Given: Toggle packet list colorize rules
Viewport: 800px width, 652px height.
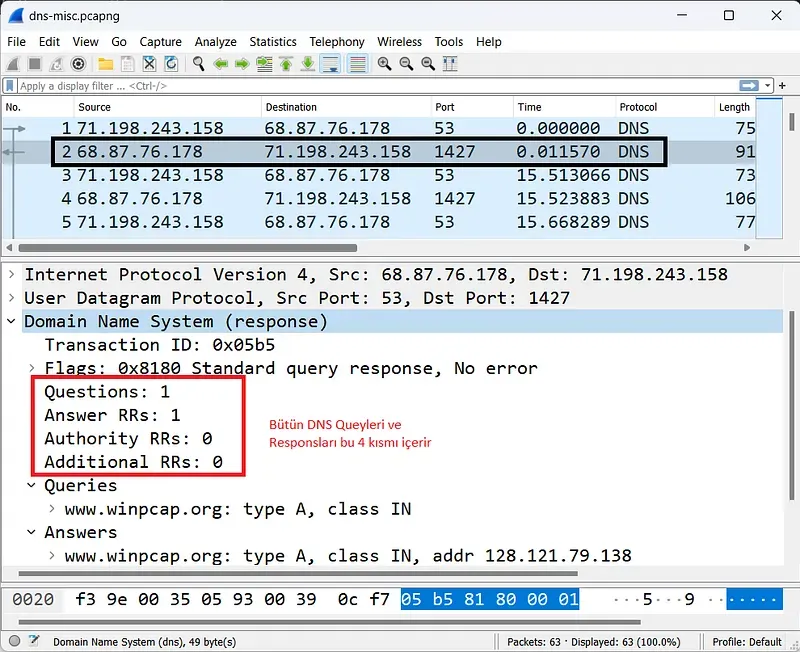Looking at the screenshot, I should [x=358, y=64].
